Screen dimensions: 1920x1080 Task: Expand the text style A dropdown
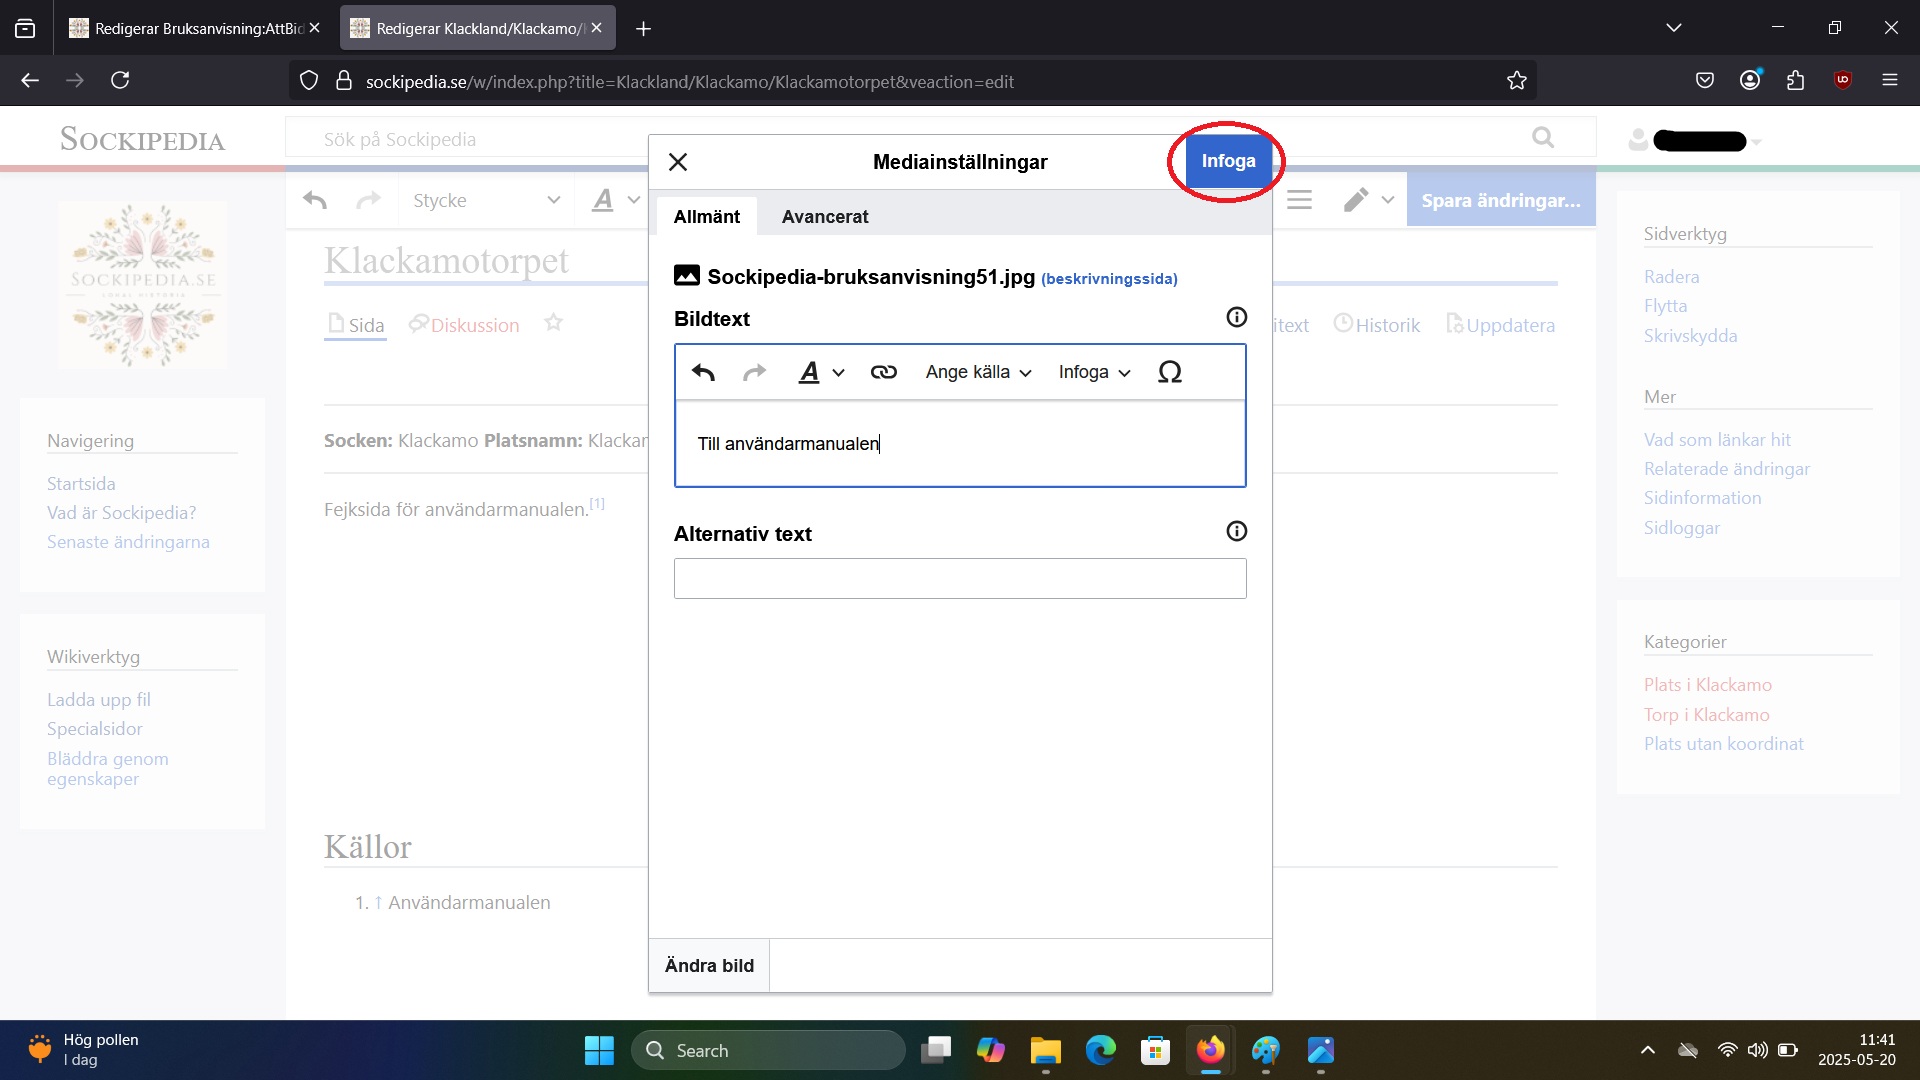point(820,372)
